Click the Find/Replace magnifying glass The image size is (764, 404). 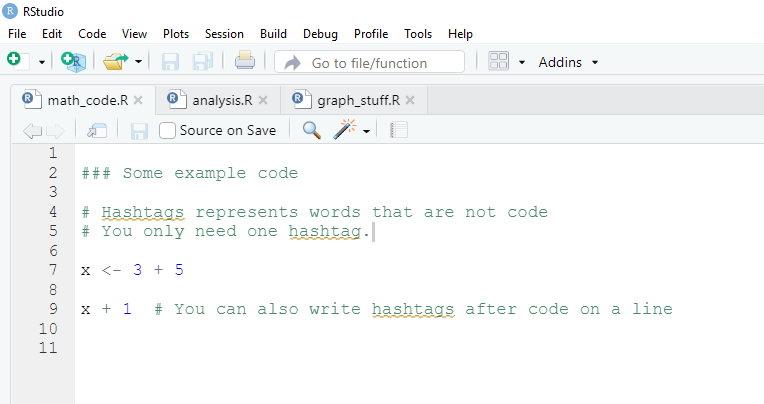point(312,130)
